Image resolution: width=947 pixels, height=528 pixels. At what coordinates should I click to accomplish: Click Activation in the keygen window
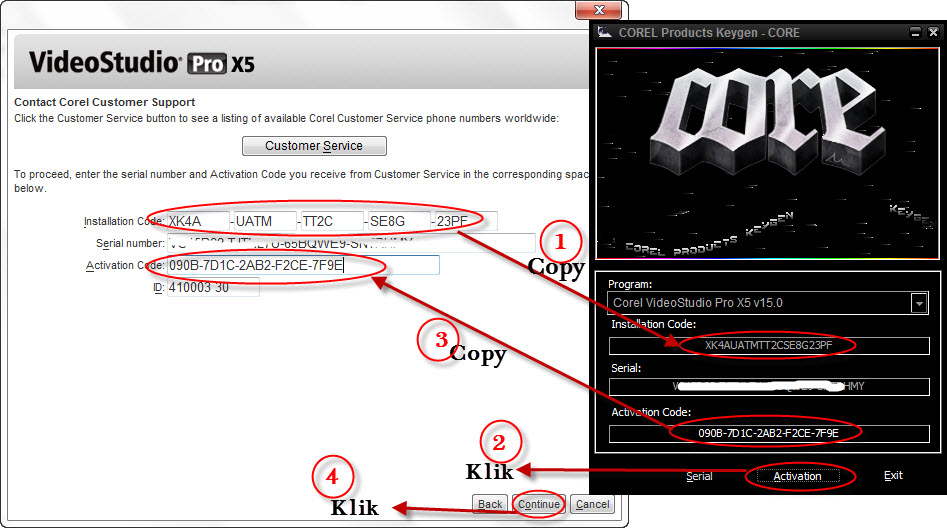[797, 476]
